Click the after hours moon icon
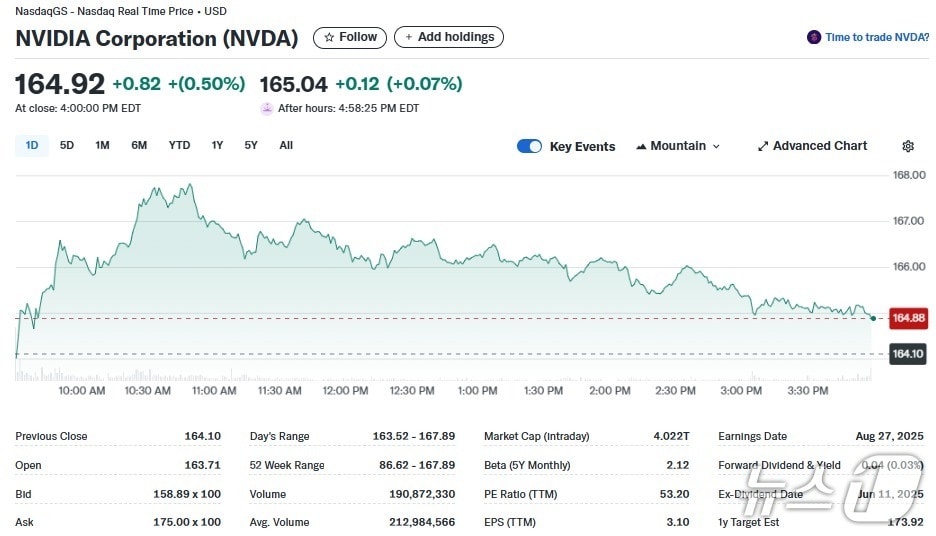This screenshot has height=536, width=936. click(267, 108)
